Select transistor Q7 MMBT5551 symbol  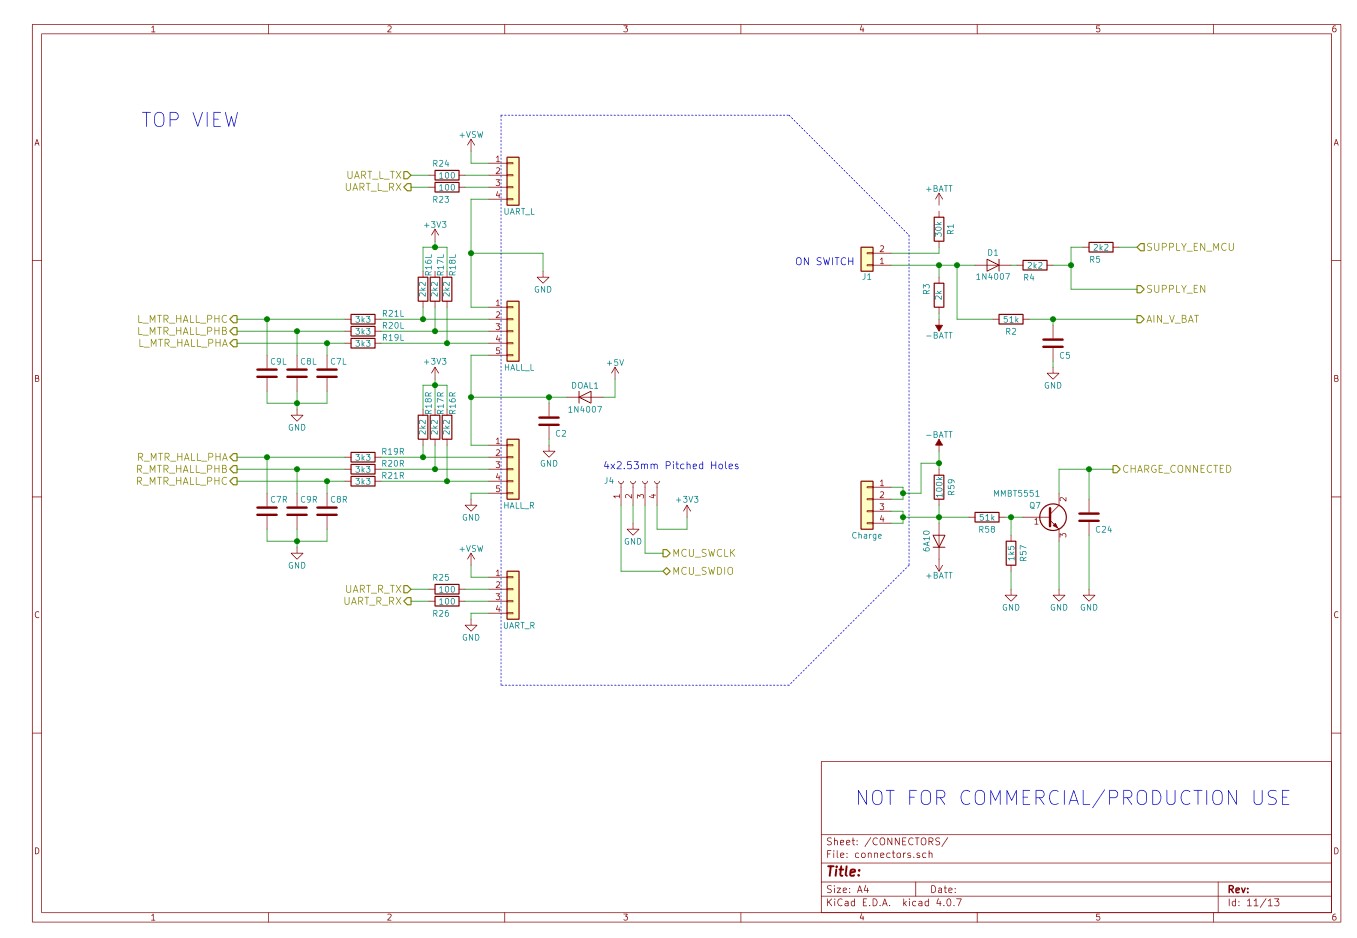point(1053,517)
